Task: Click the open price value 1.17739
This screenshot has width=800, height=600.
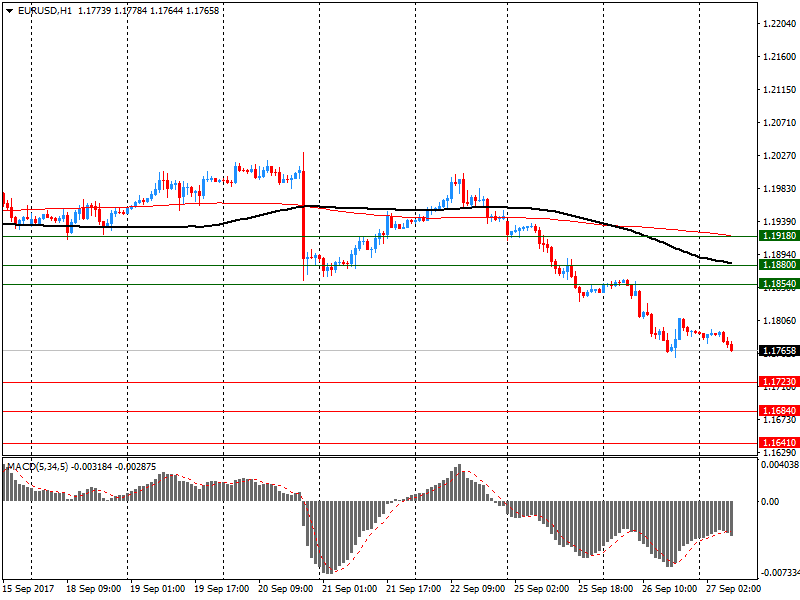Action: point(94,11)
